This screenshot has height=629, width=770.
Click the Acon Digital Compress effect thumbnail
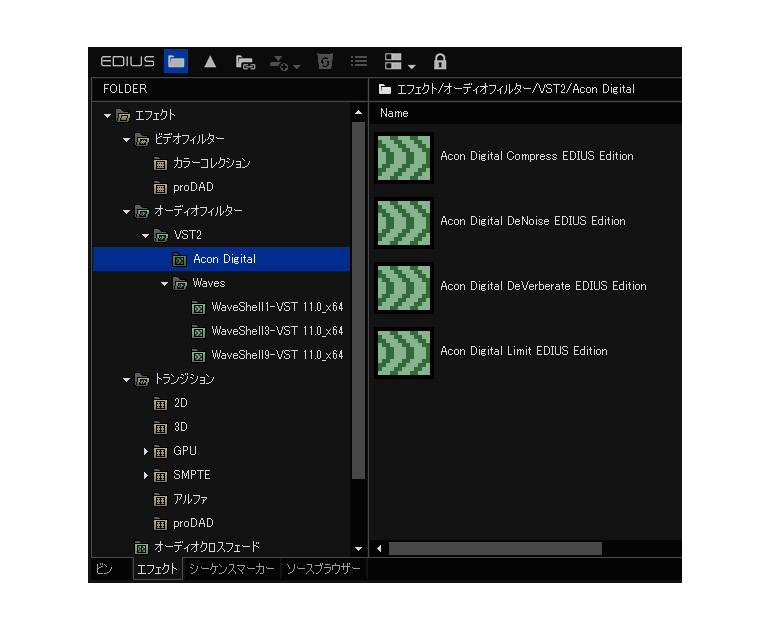(404, 158)
